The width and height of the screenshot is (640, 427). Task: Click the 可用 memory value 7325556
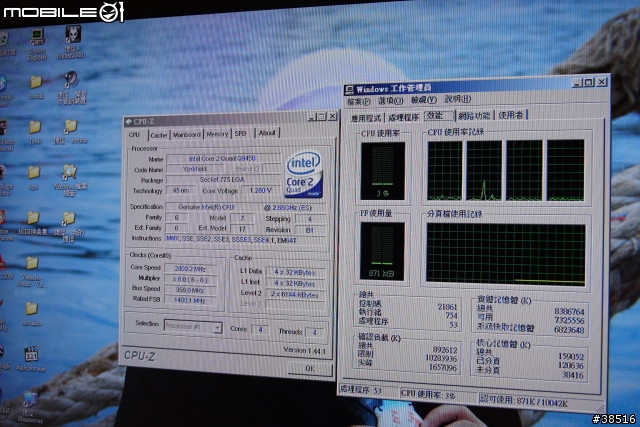click(x=569, y=321)
